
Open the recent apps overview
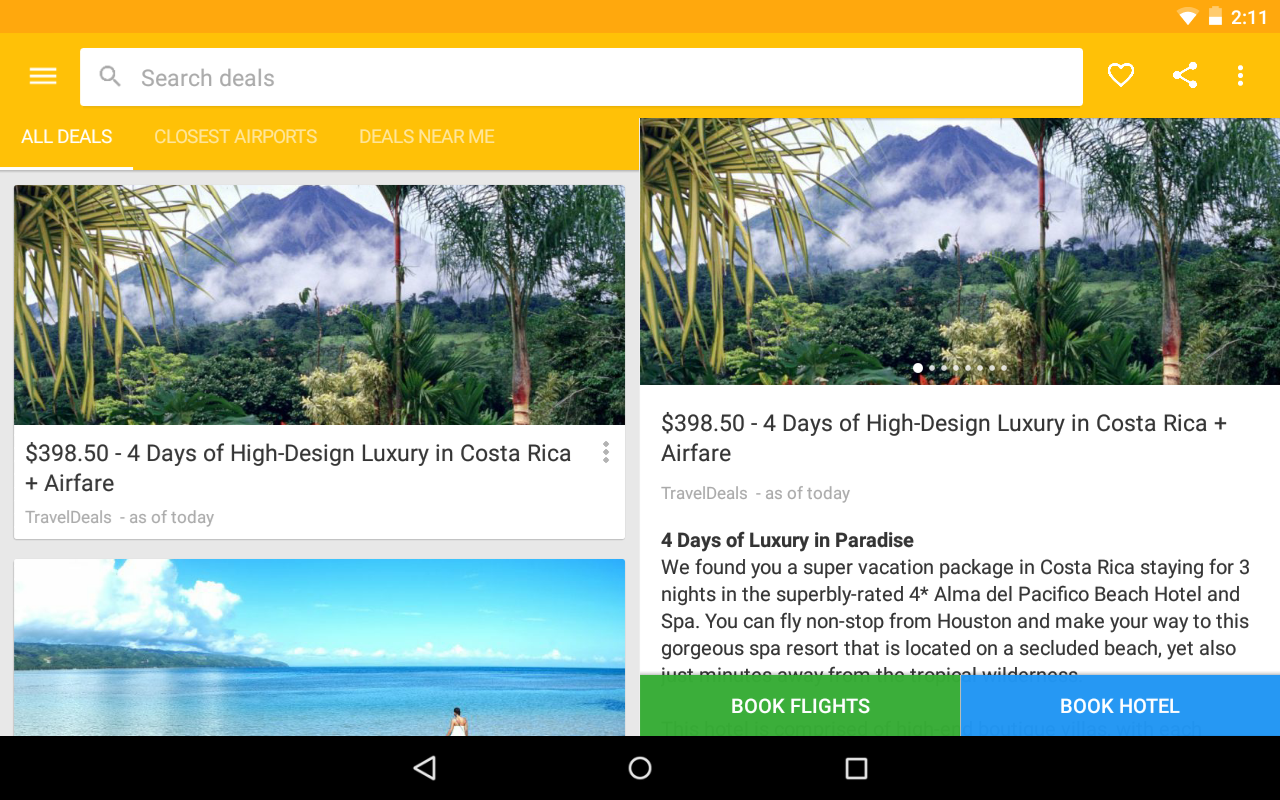click(x=856, y=768)
